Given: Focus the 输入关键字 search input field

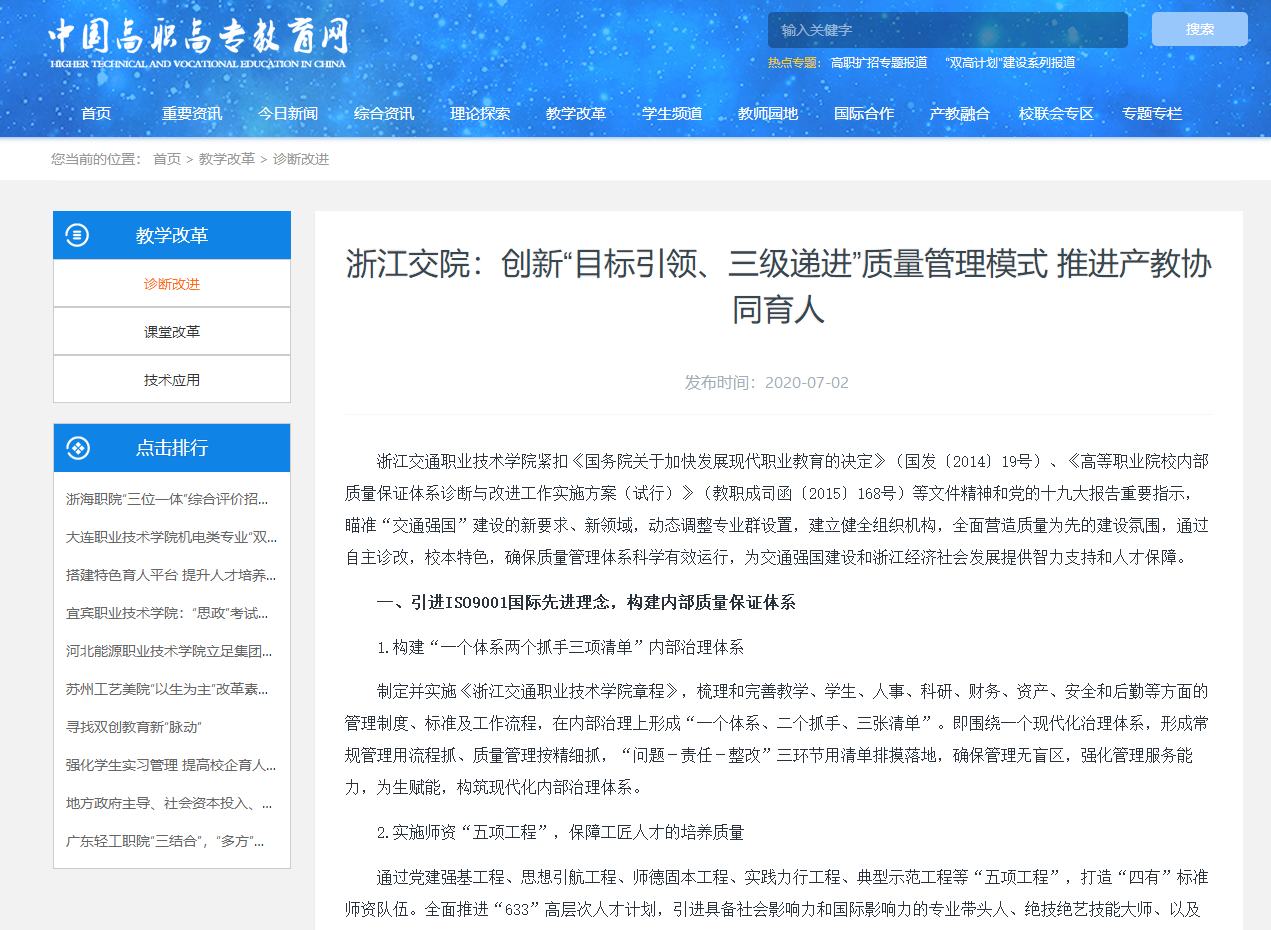Looking at the screenshot, I should point(946,30).
